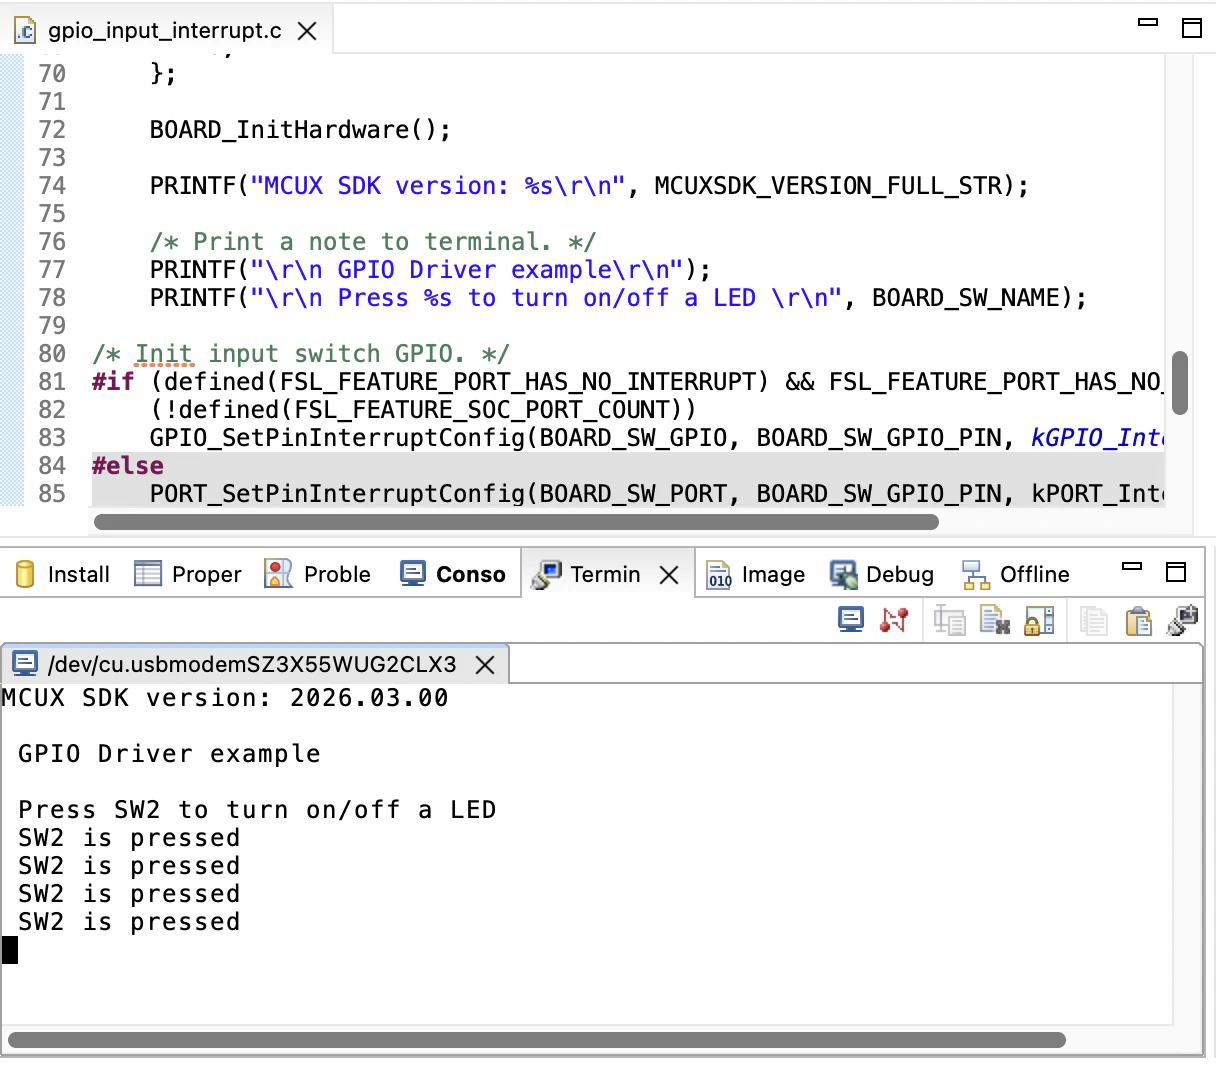The height and width of the screenshot is (1066, 1216).
Task: Switch to the Debug tab
Action: click(882, 574)
